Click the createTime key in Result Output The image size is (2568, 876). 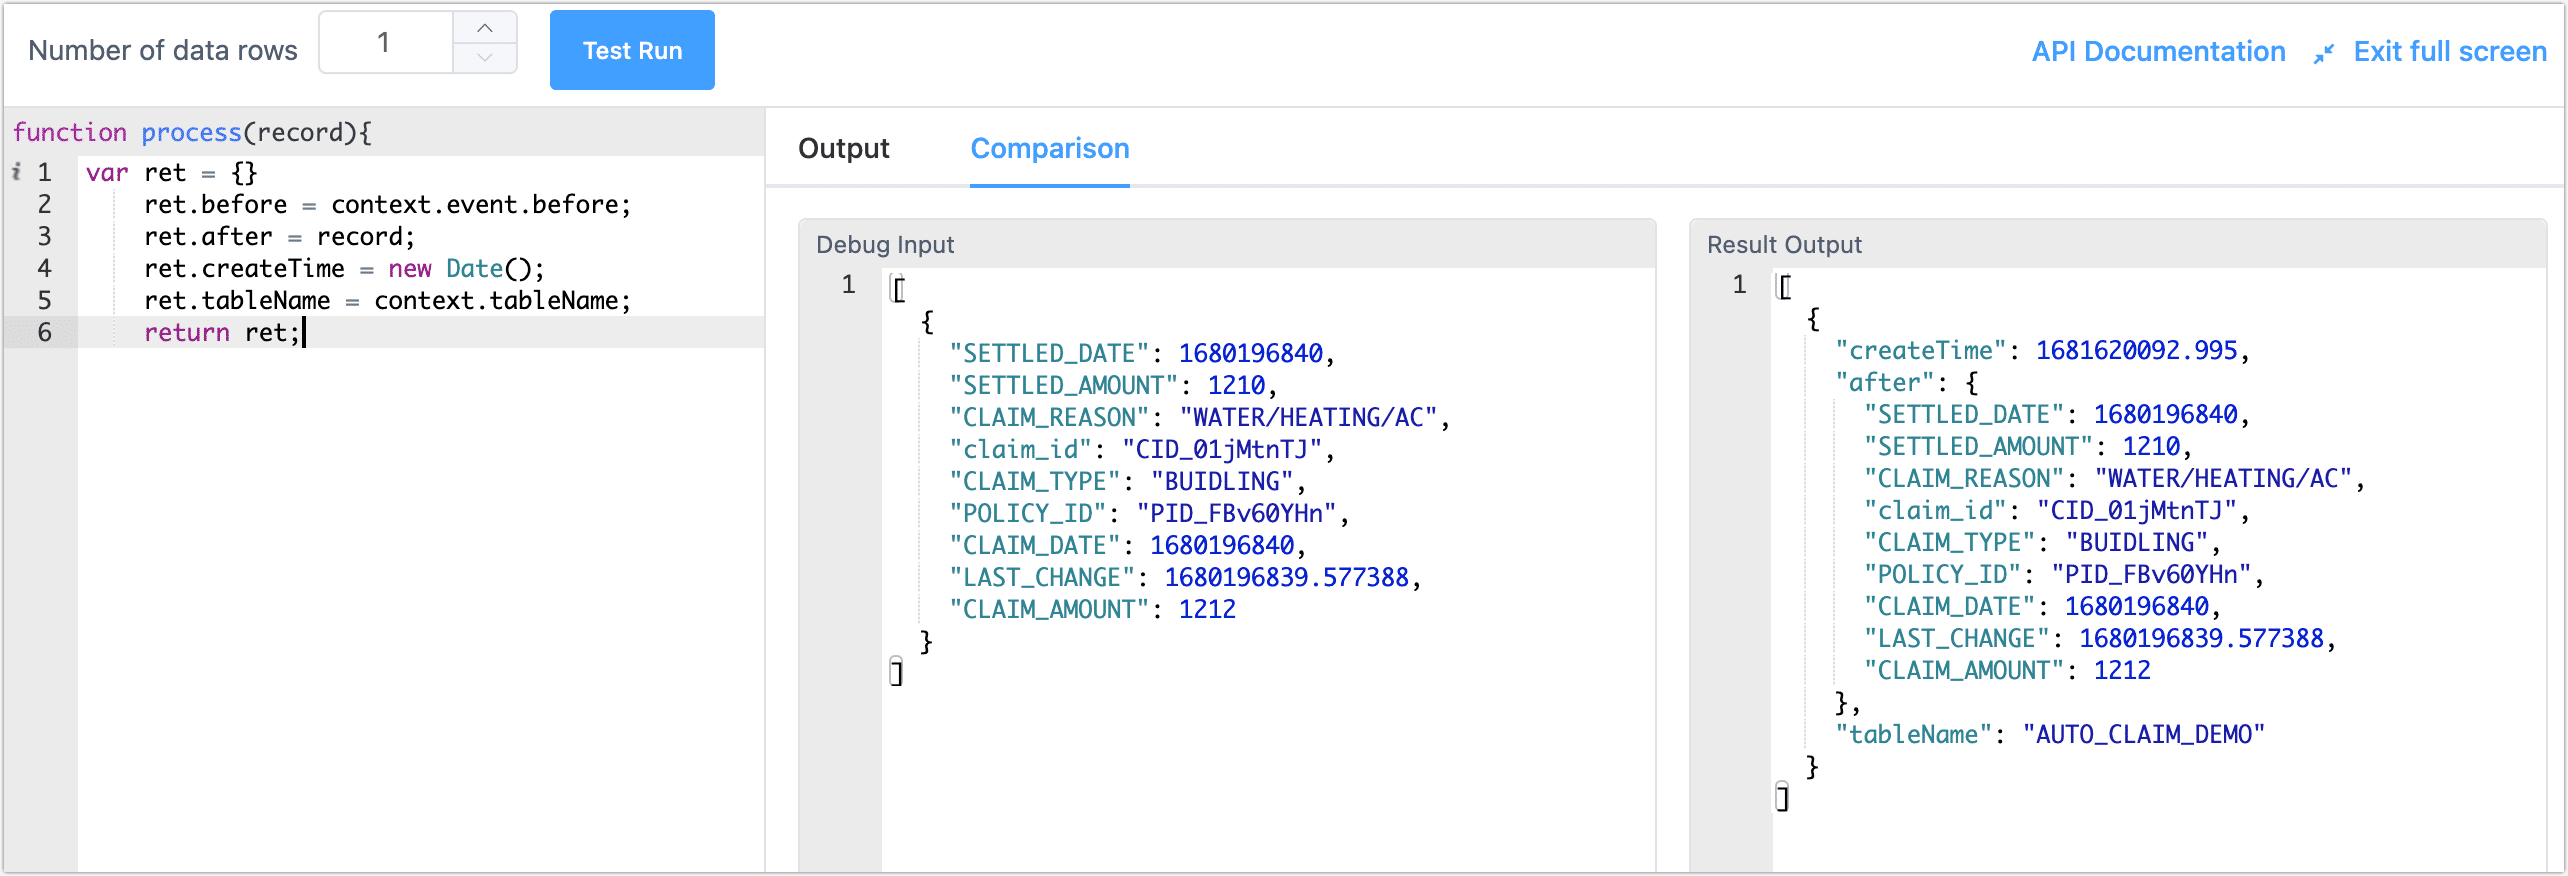pyautogui.click(x=1920, y=351)
